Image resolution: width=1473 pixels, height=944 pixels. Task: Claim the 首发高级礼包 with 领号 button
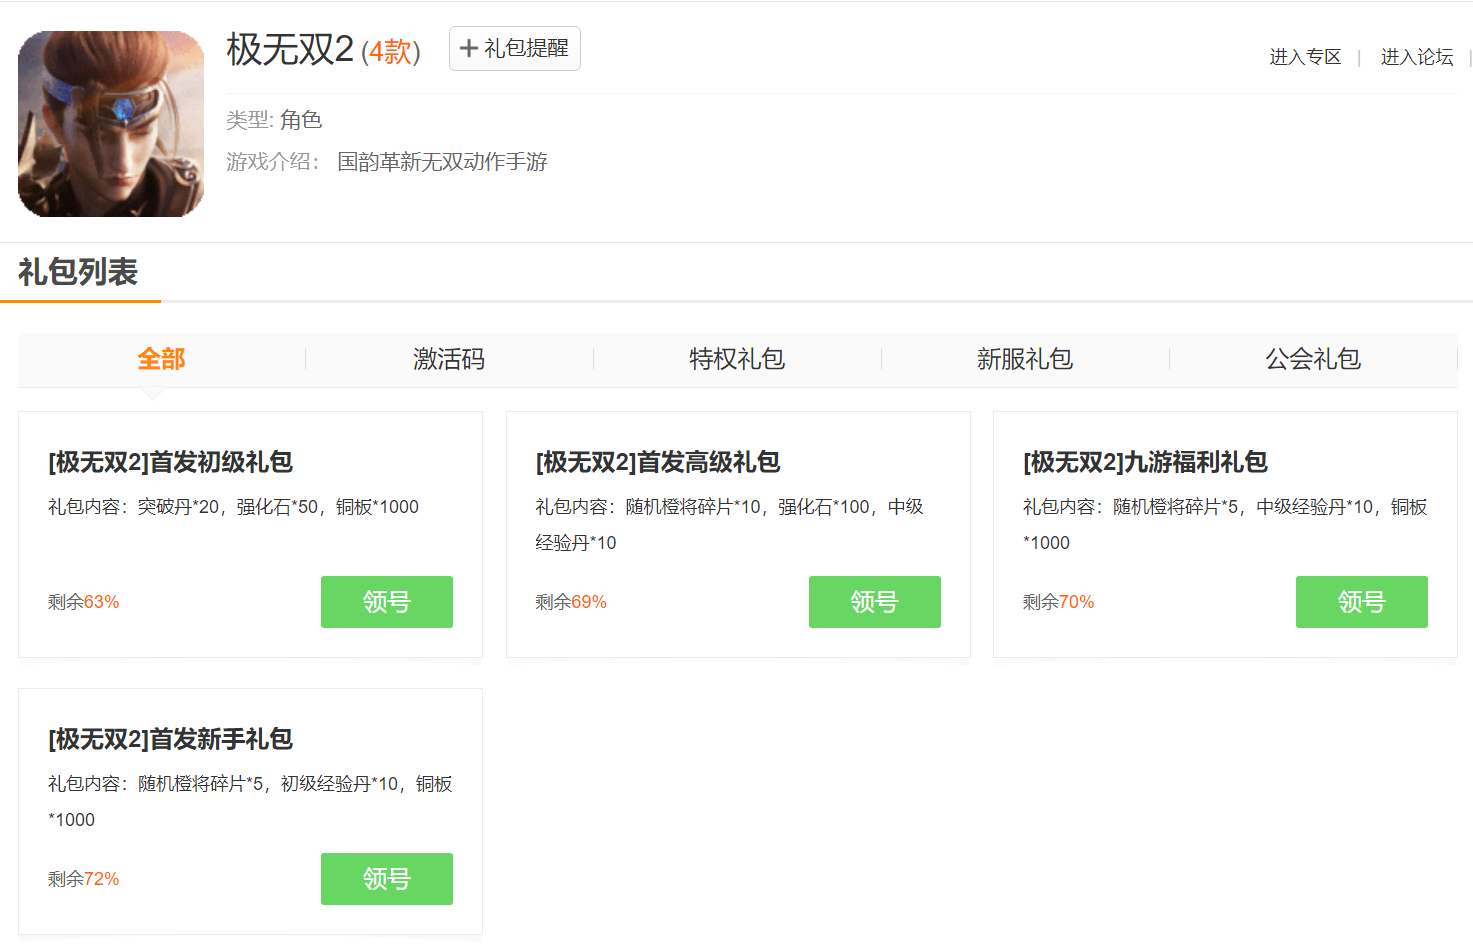(874, 602)
